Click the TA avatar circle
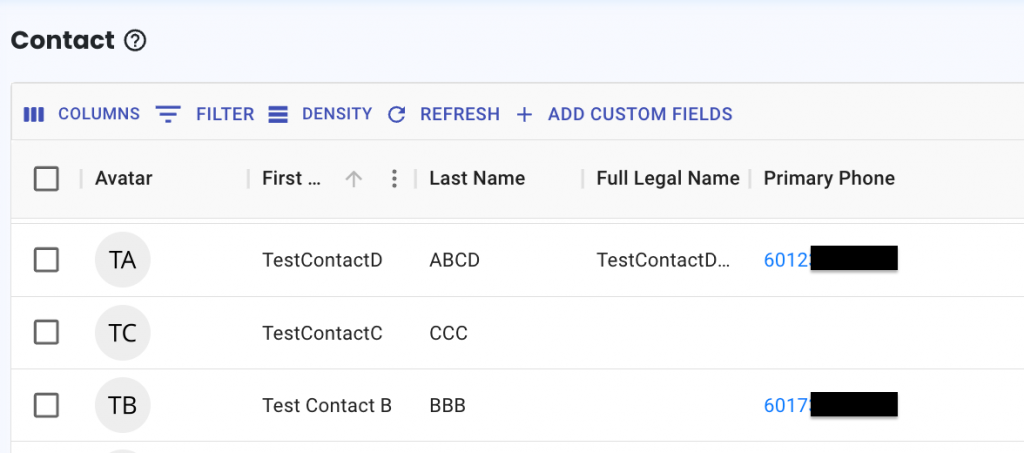This screenshot has height=453, width=1024. click(123, 260)
